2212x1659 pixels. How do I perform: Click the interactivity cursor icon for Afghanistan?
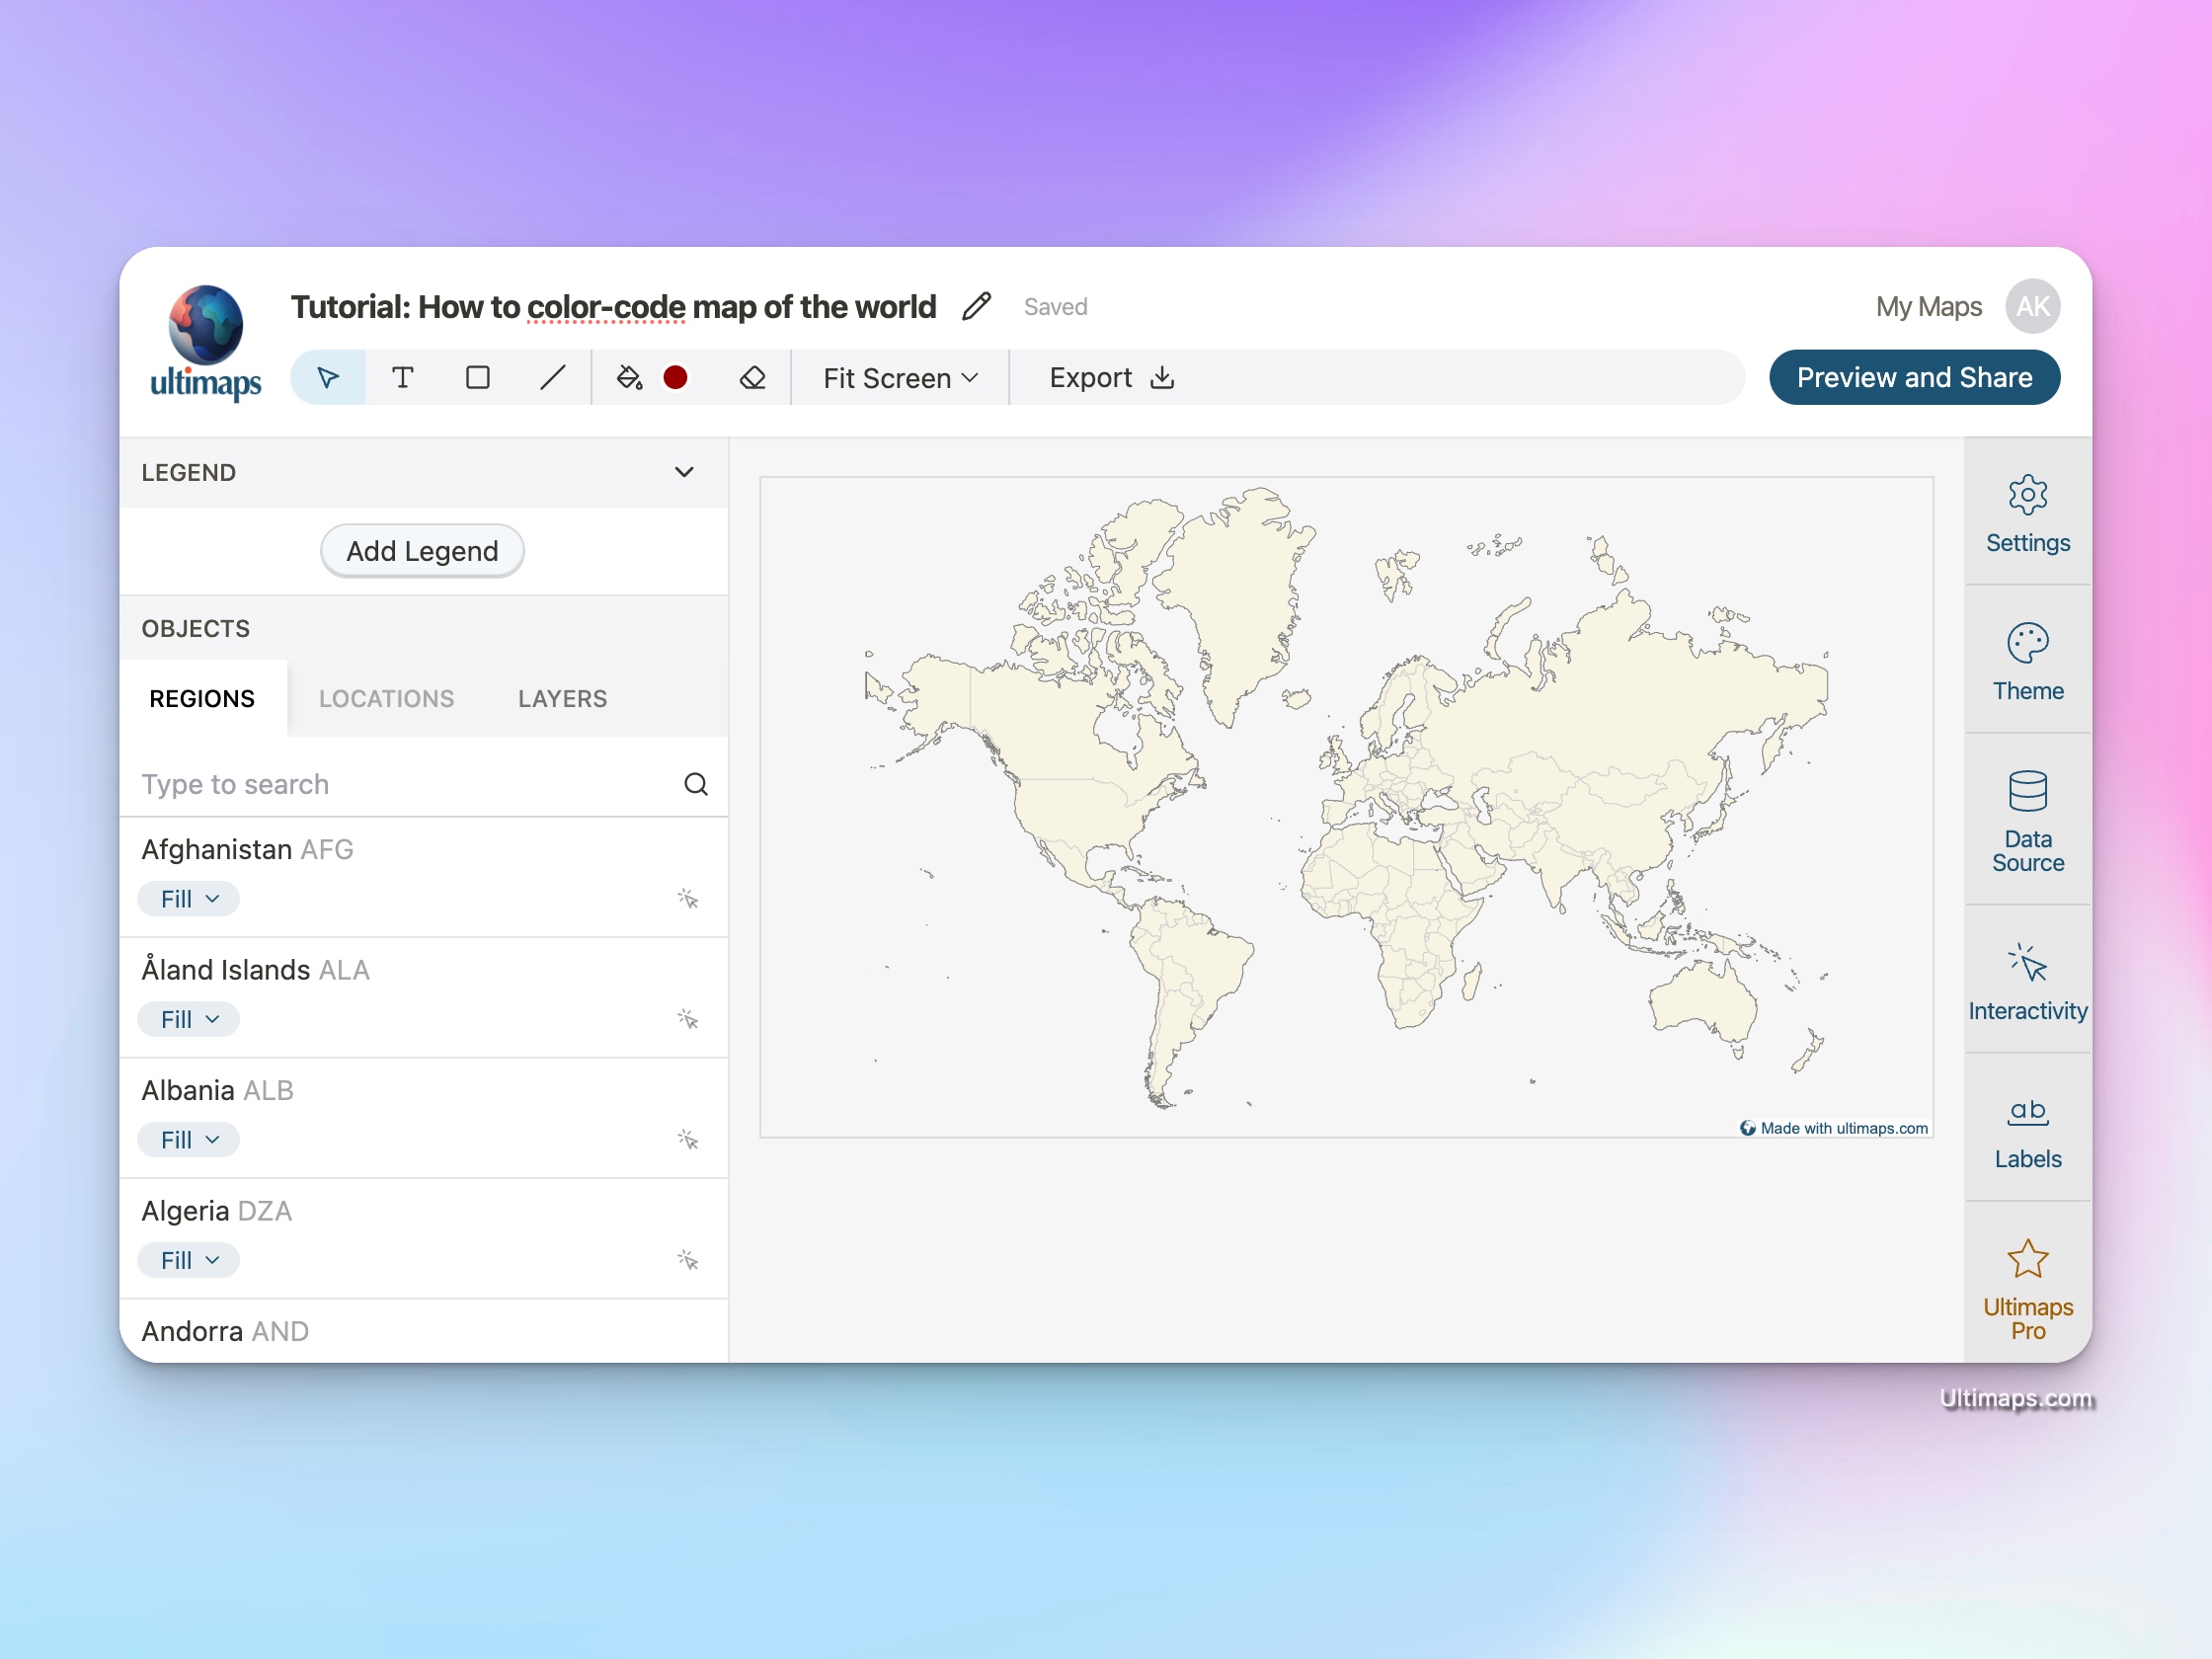click(x=689, y=899)
